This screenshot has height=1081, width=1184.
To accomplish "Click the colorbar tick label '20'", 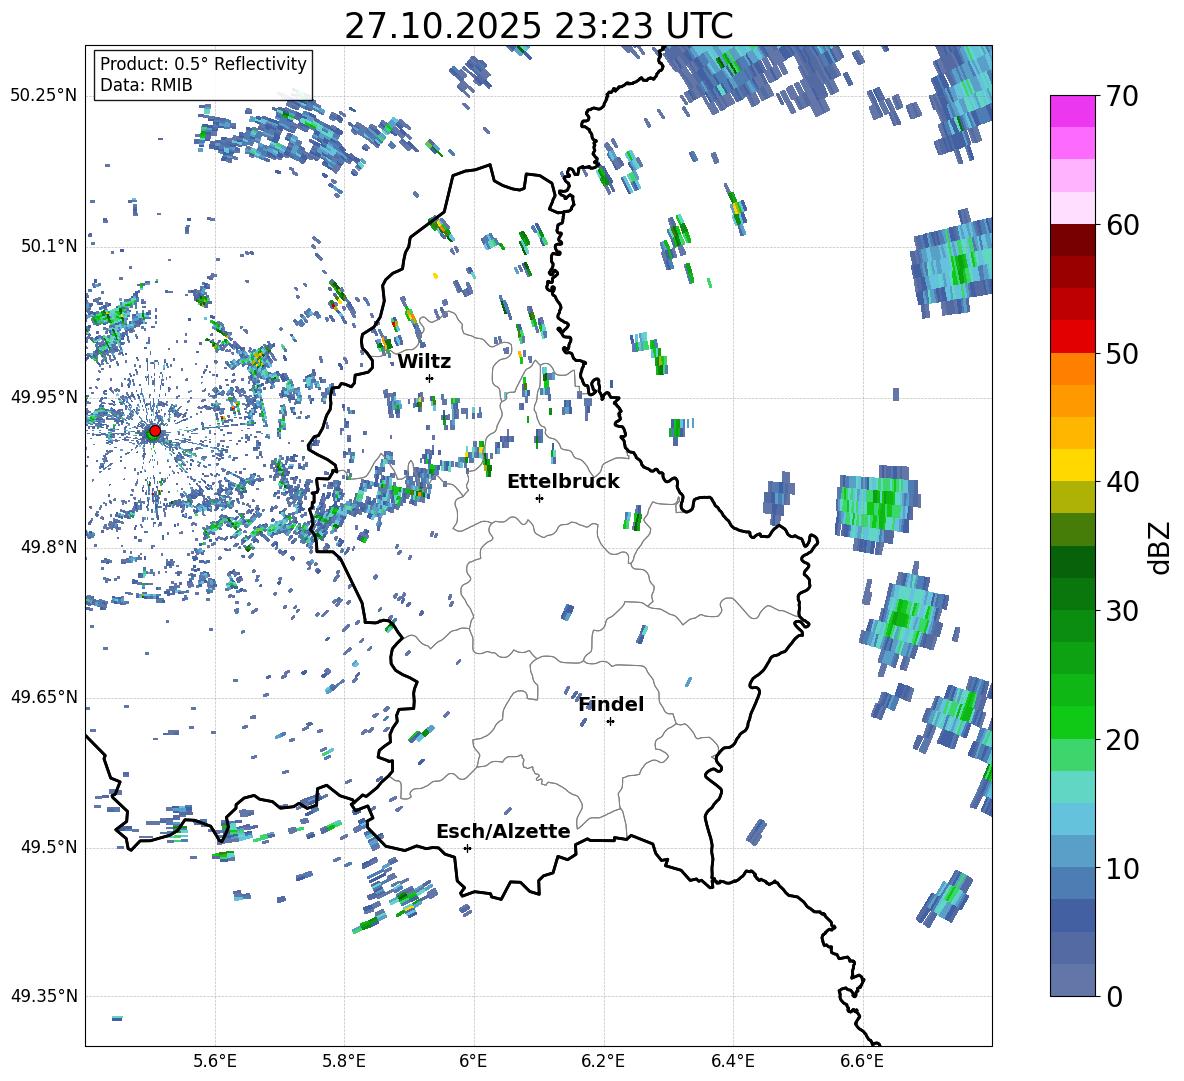I will 1122,740.
